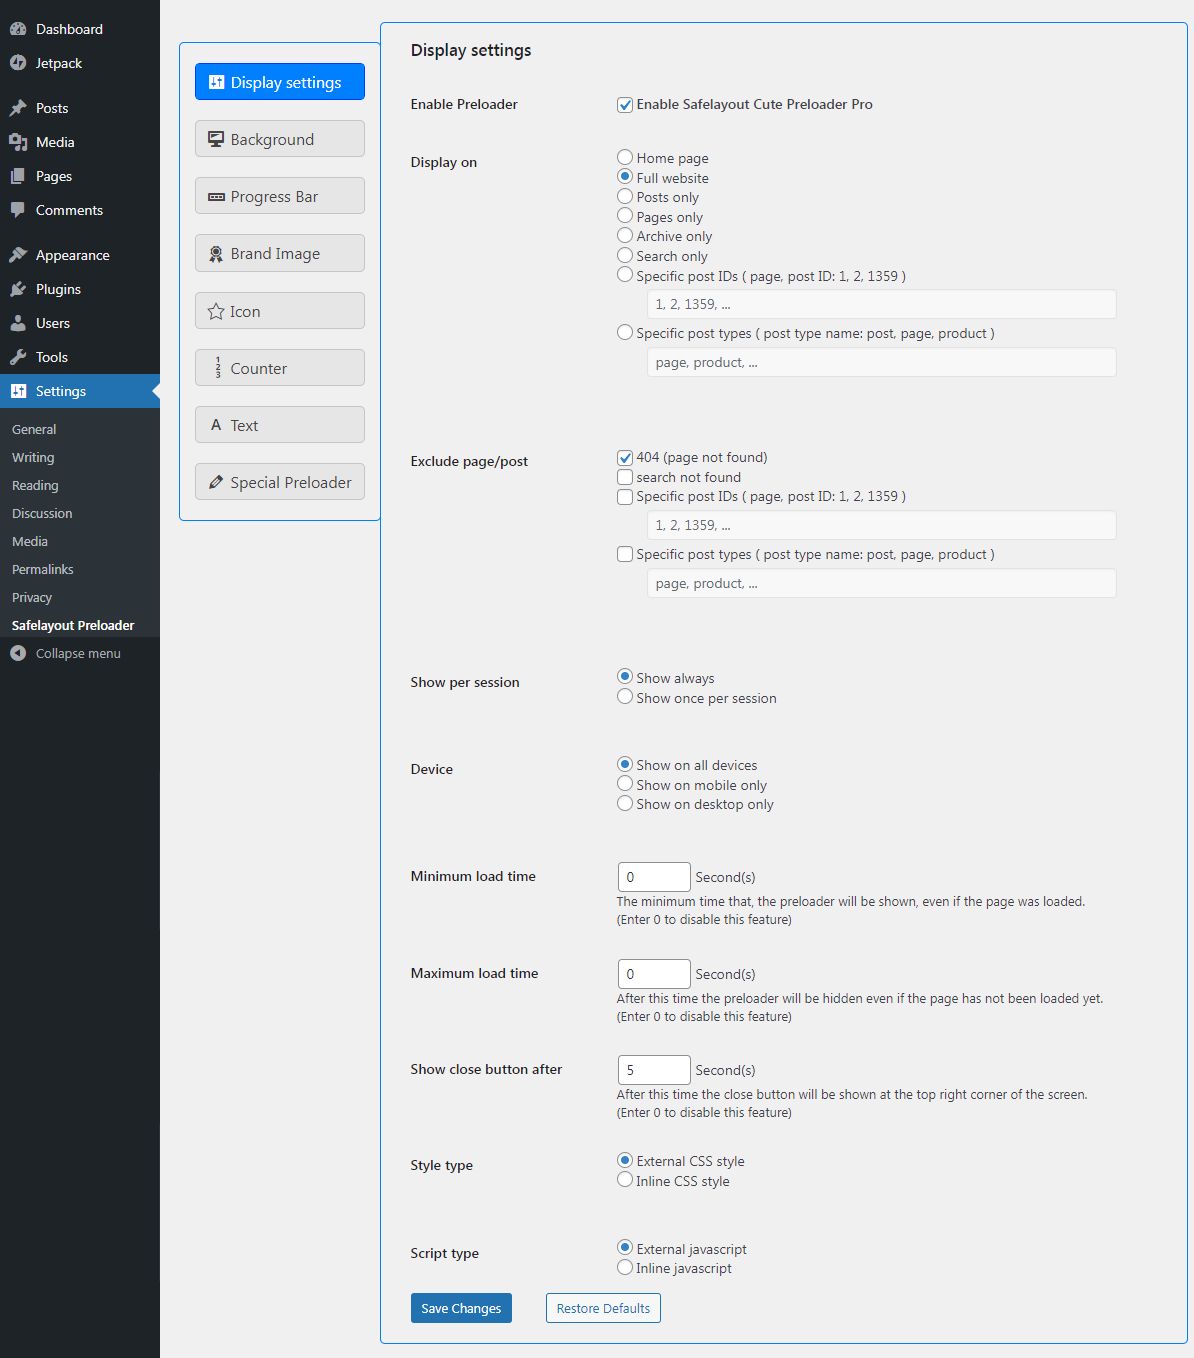Screen dimensions: 1194x1358
Task: Switch to the Progress Bar tab
Action: (280, 196)
